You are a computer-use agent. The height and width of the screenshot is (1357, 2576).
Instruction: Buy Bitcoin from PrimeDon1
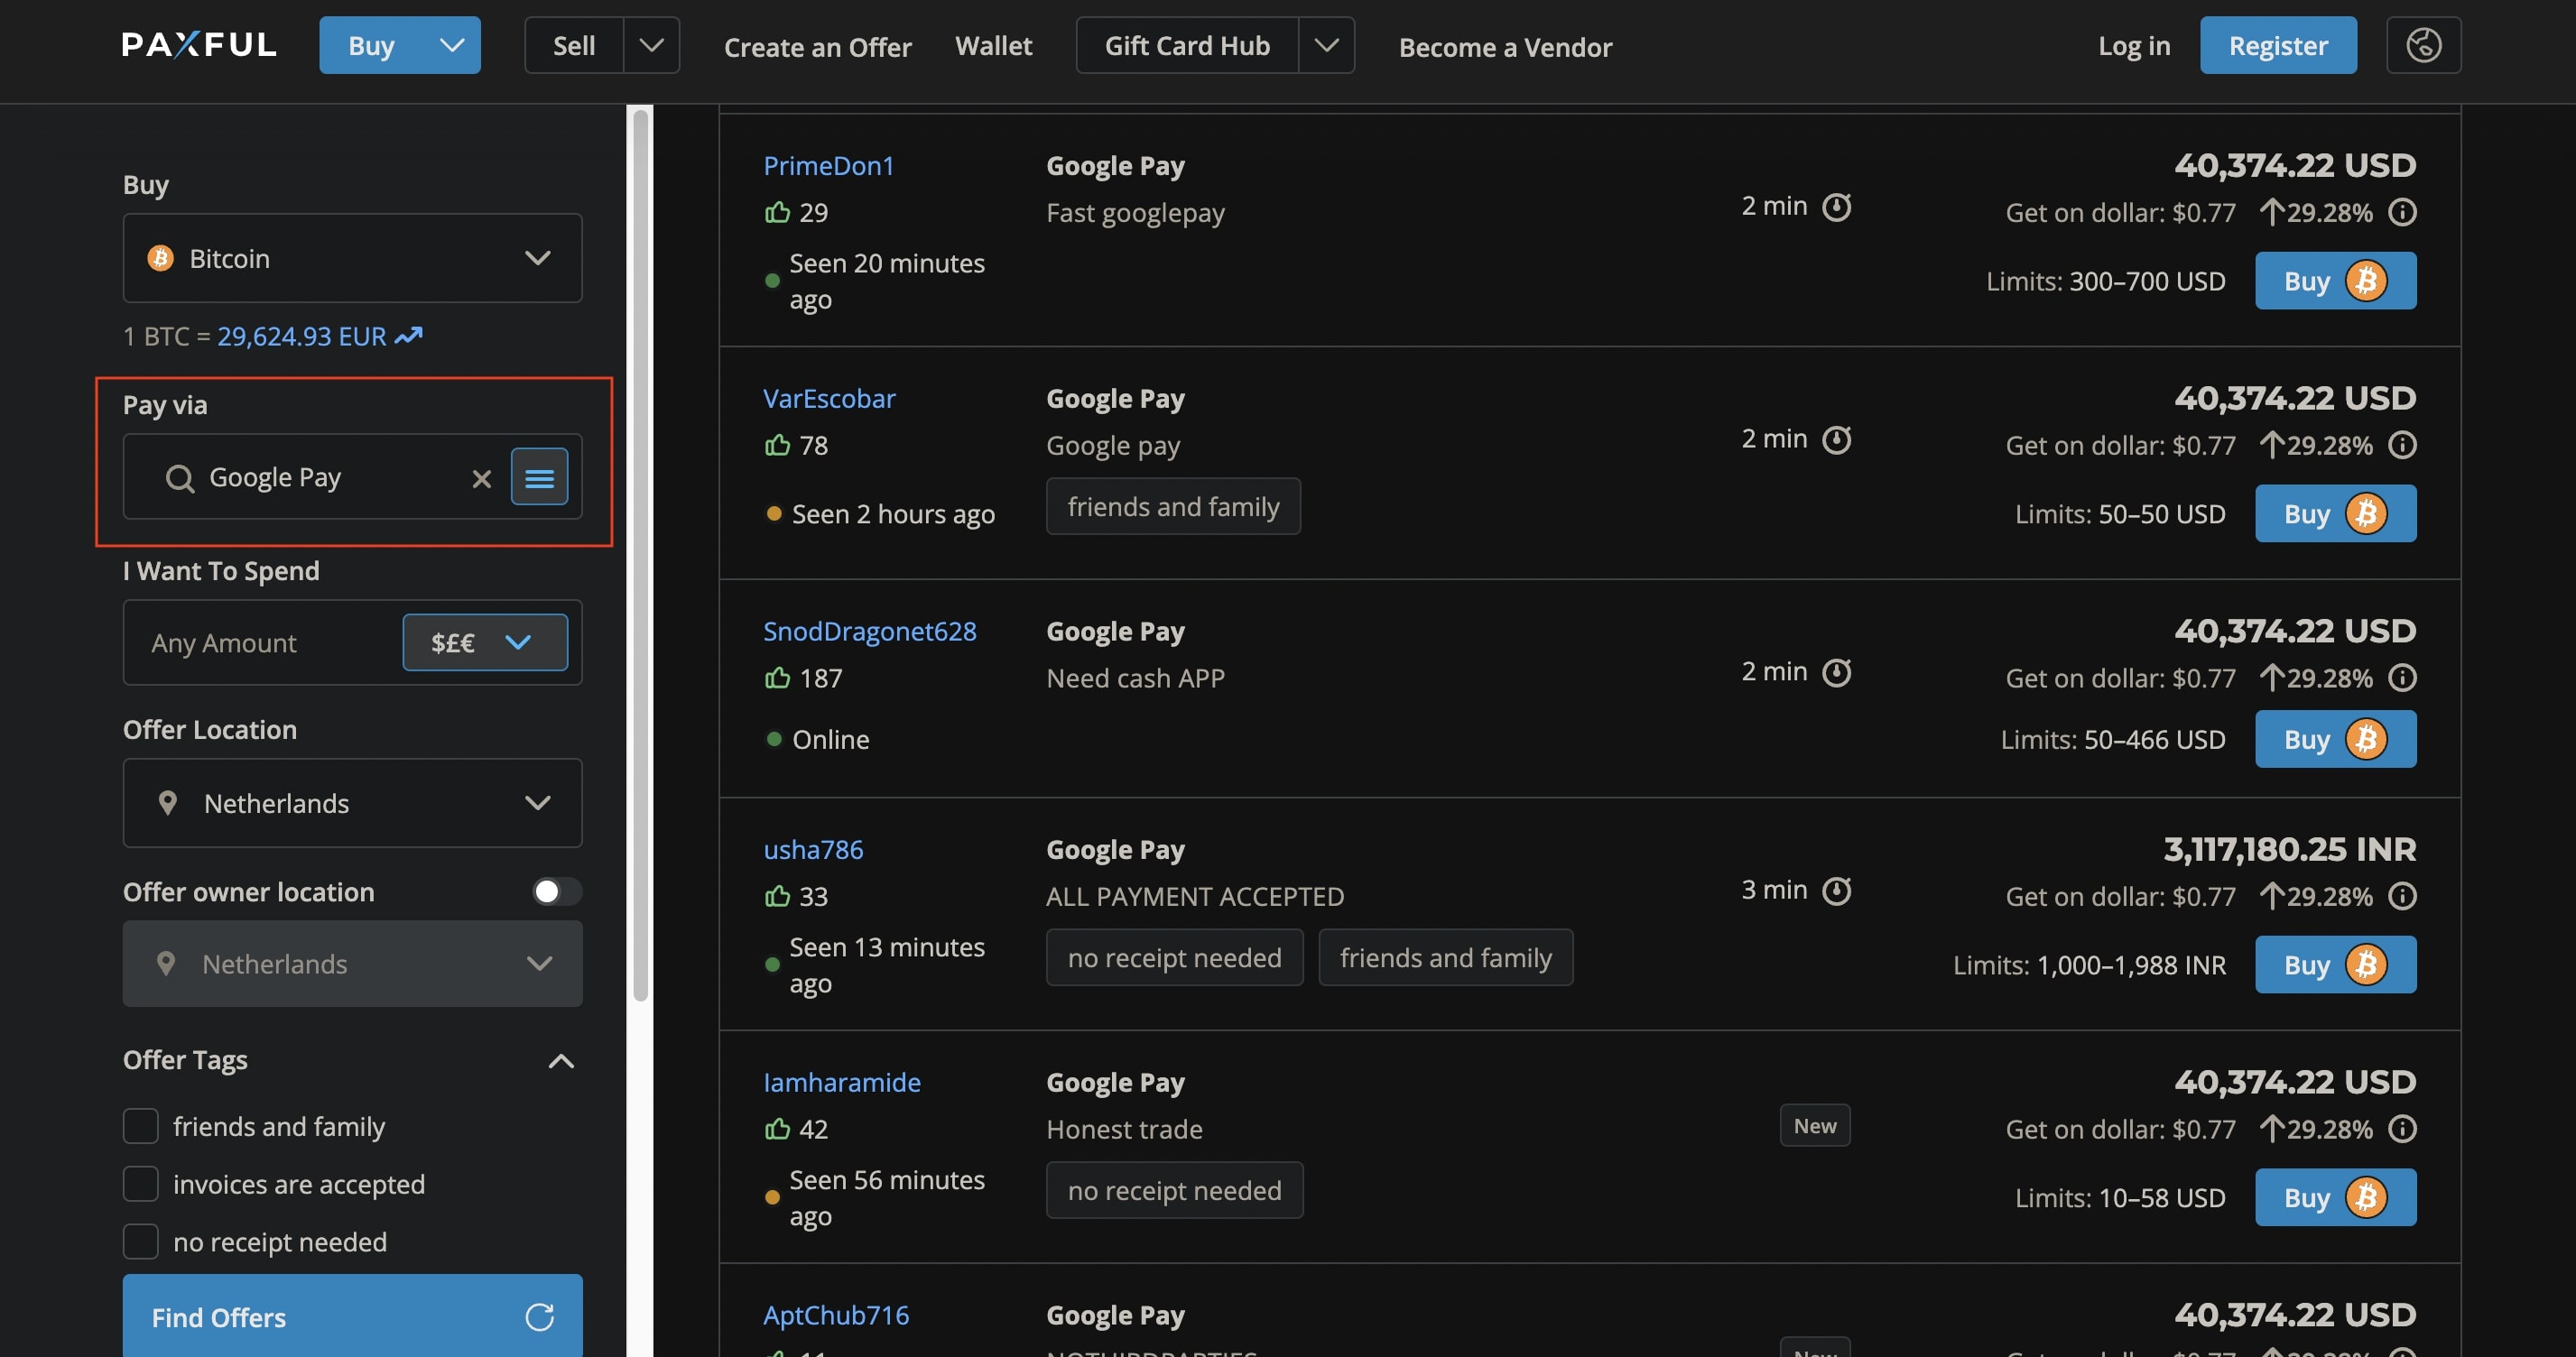2335,281
